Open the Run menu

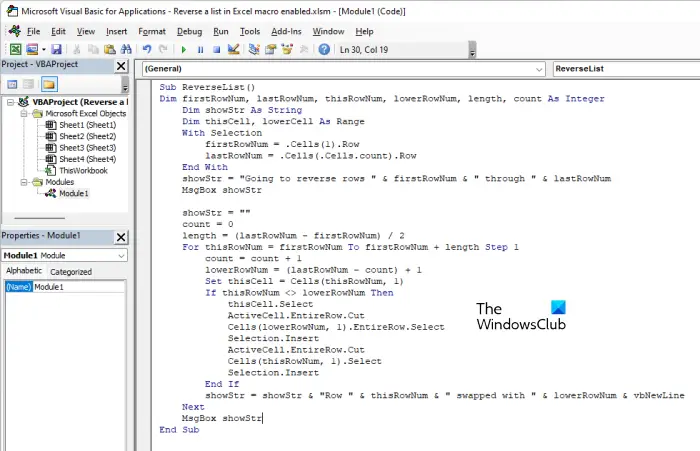point(221,31)
